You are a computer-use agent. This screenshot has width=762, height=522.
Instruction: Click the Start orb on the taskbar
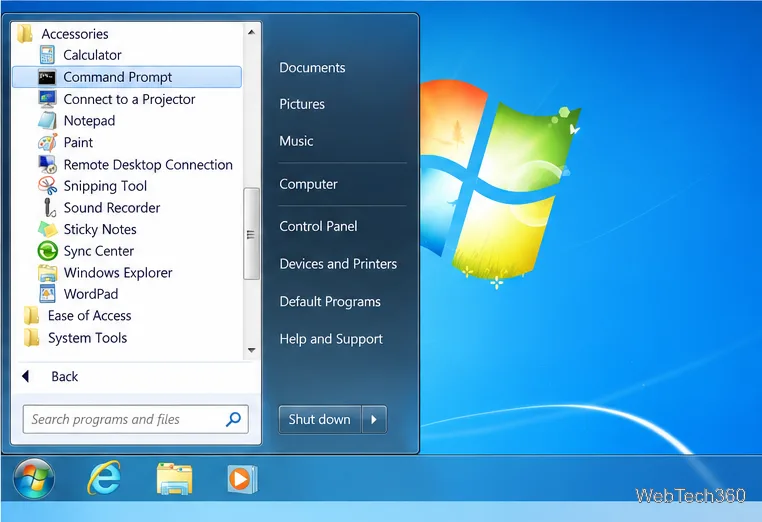34,479
